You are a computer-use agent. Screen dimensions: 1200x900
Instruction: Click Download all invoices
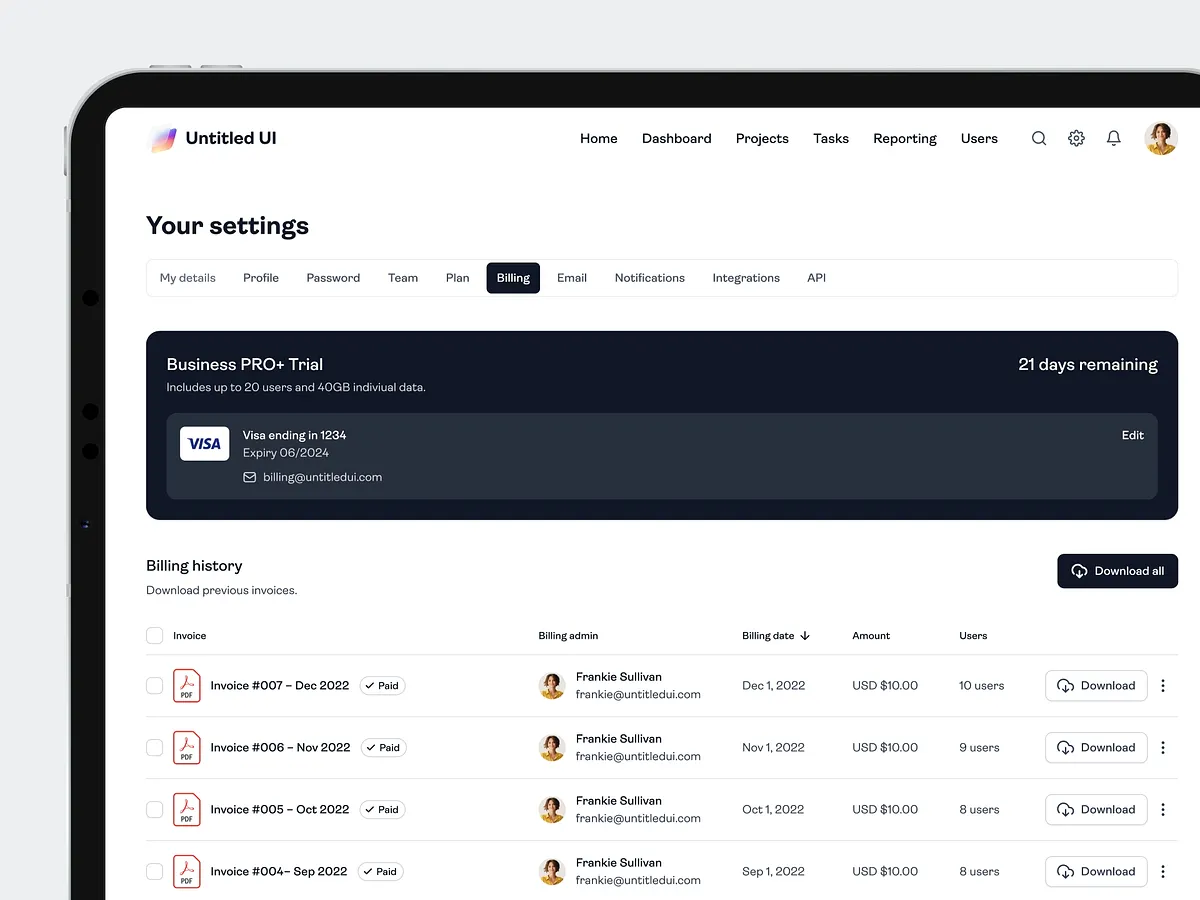click(1117, 570)
